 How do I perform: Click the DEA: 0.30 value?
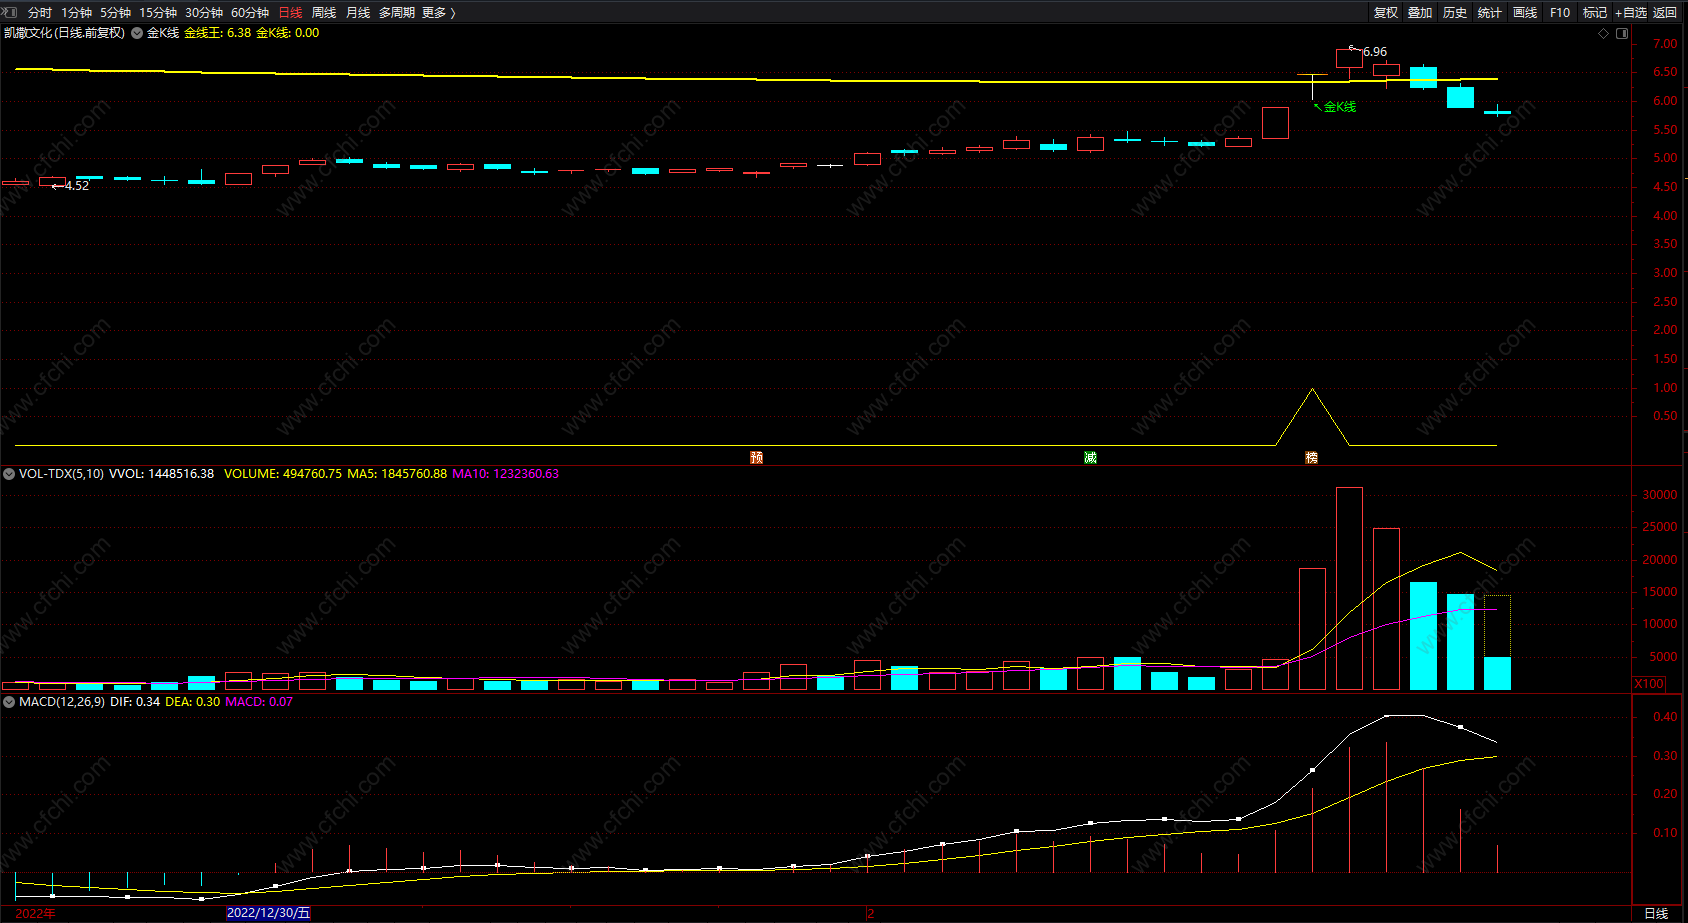click(193, 702)
